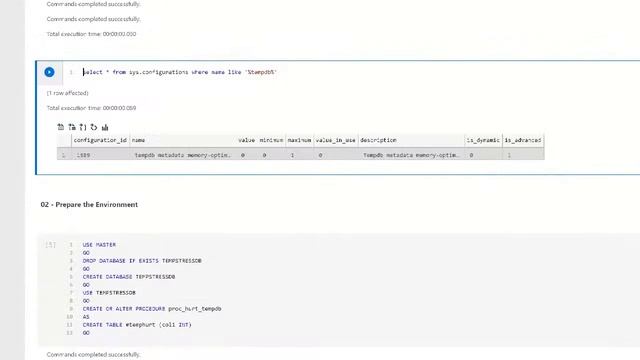Click the maximum column header
The height and width of the screenshot is (360, 640).
tap(299, 140)
